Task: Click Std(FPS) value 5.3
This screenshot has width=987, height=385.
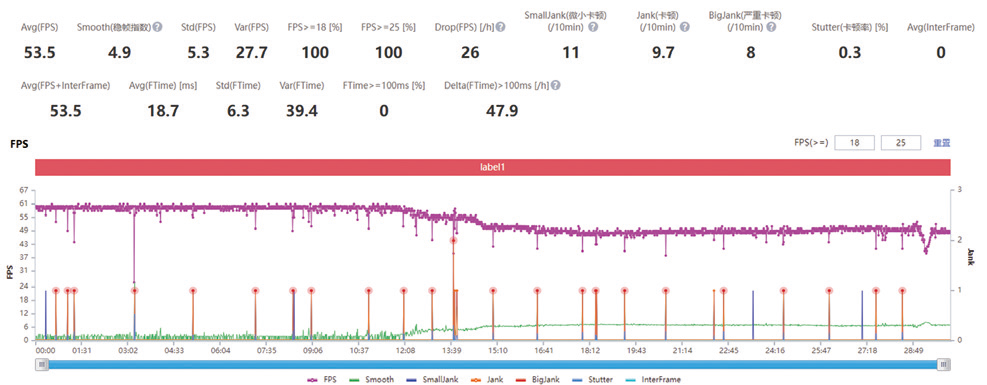Action: pos(198,53)
